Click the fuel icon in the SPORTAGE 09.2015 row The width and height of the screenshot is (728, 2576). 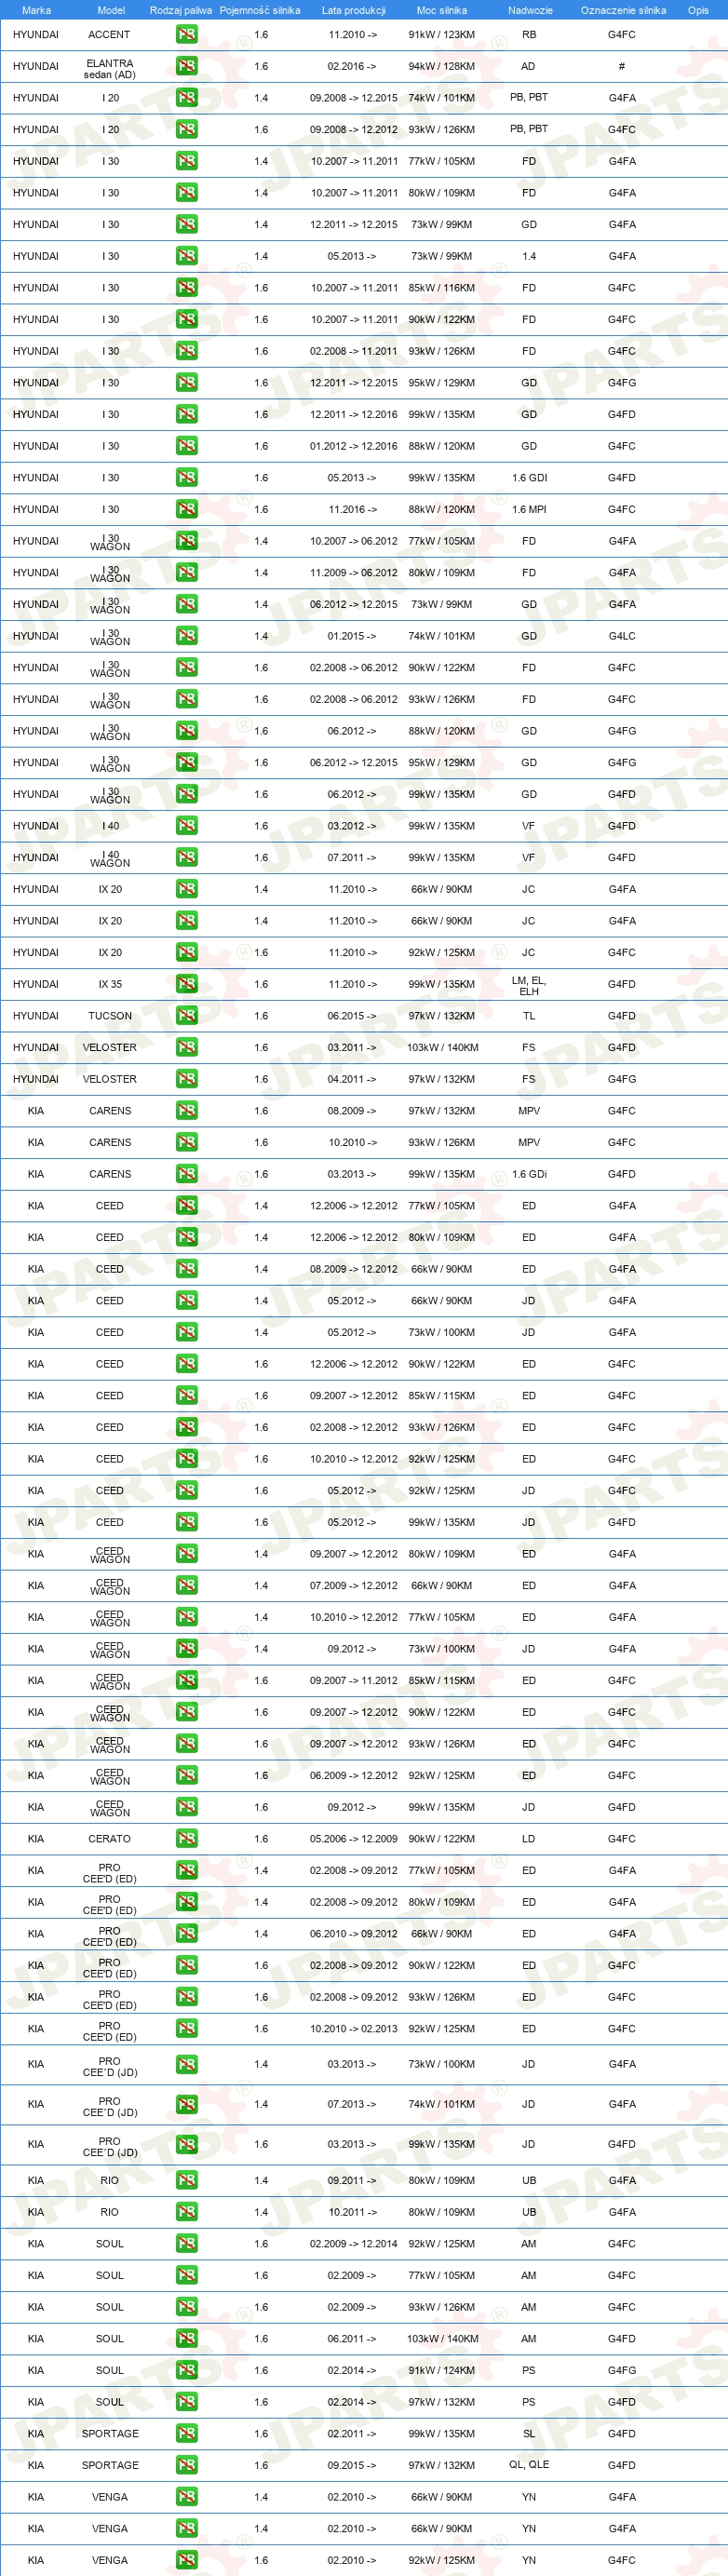(186, 2466)
